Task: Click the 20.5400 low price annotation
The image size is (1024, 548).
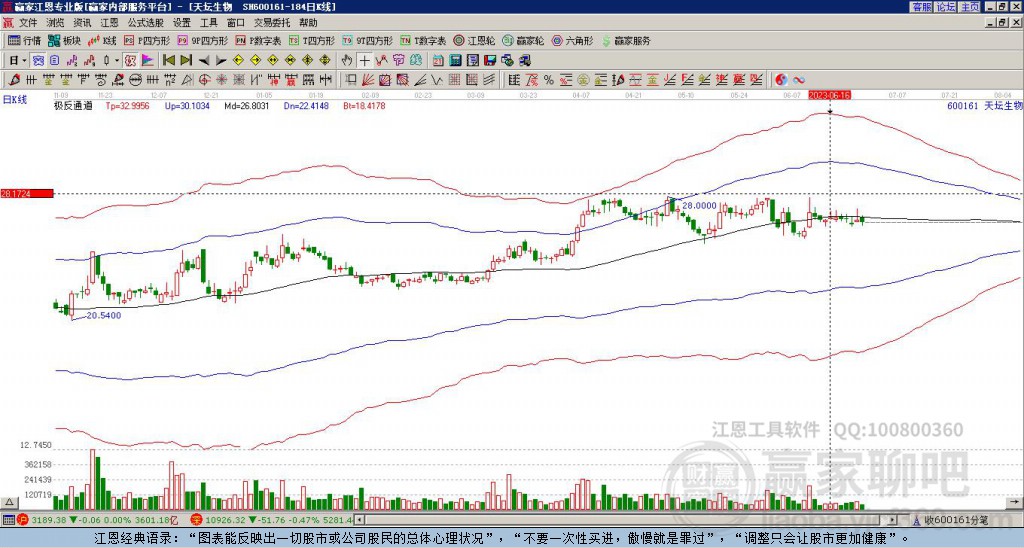Action: (x=104, y=315)
